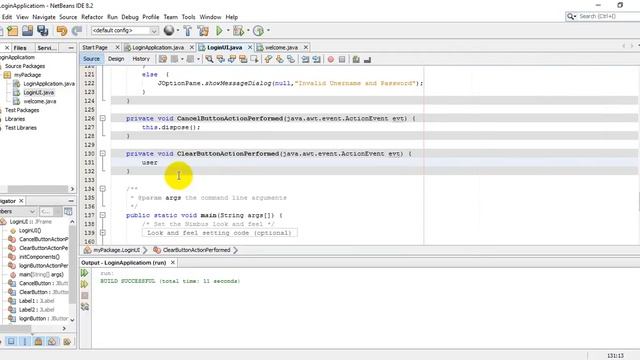
Task: Collapse ClearButtonActionPerformed fold at line 130
Action: (x=102, y=153)
